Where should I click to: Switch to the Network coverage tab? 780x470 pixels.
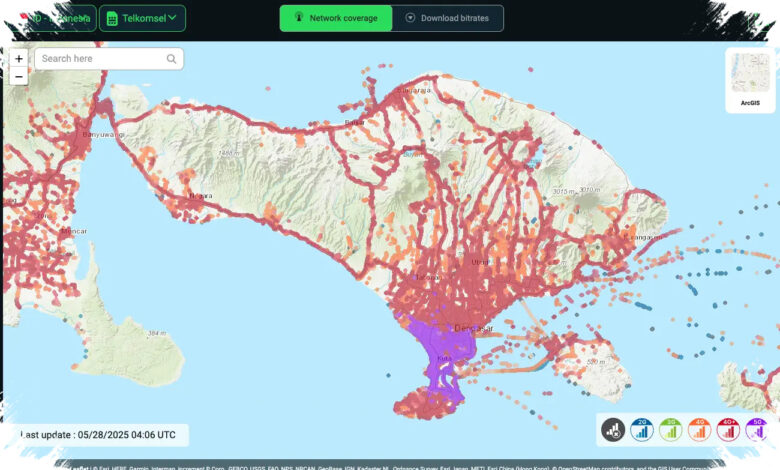tap(336, 18)
